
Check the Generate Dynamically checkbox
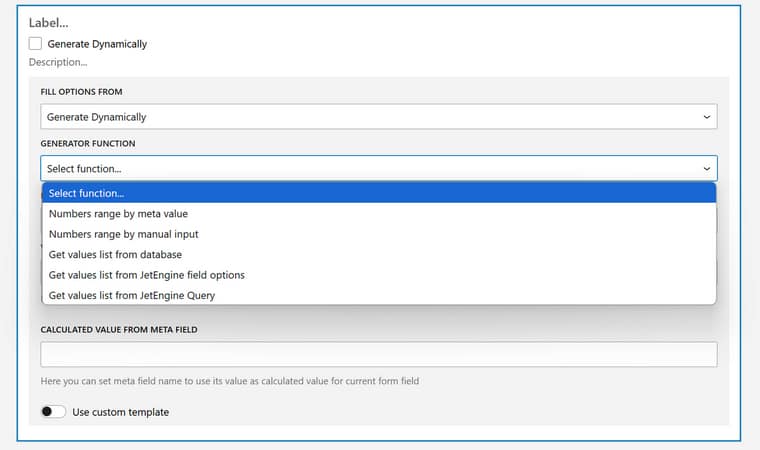(36, 44)
